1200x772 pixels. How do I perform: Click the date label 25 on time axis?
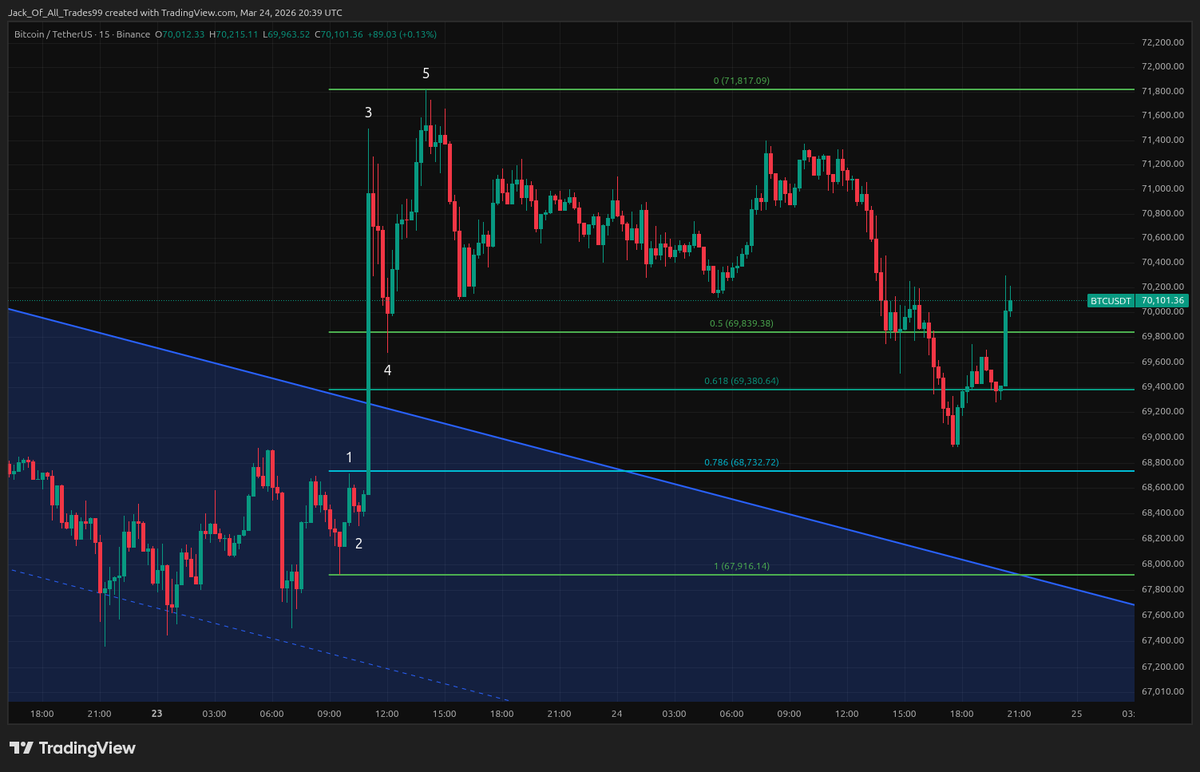1077,714
